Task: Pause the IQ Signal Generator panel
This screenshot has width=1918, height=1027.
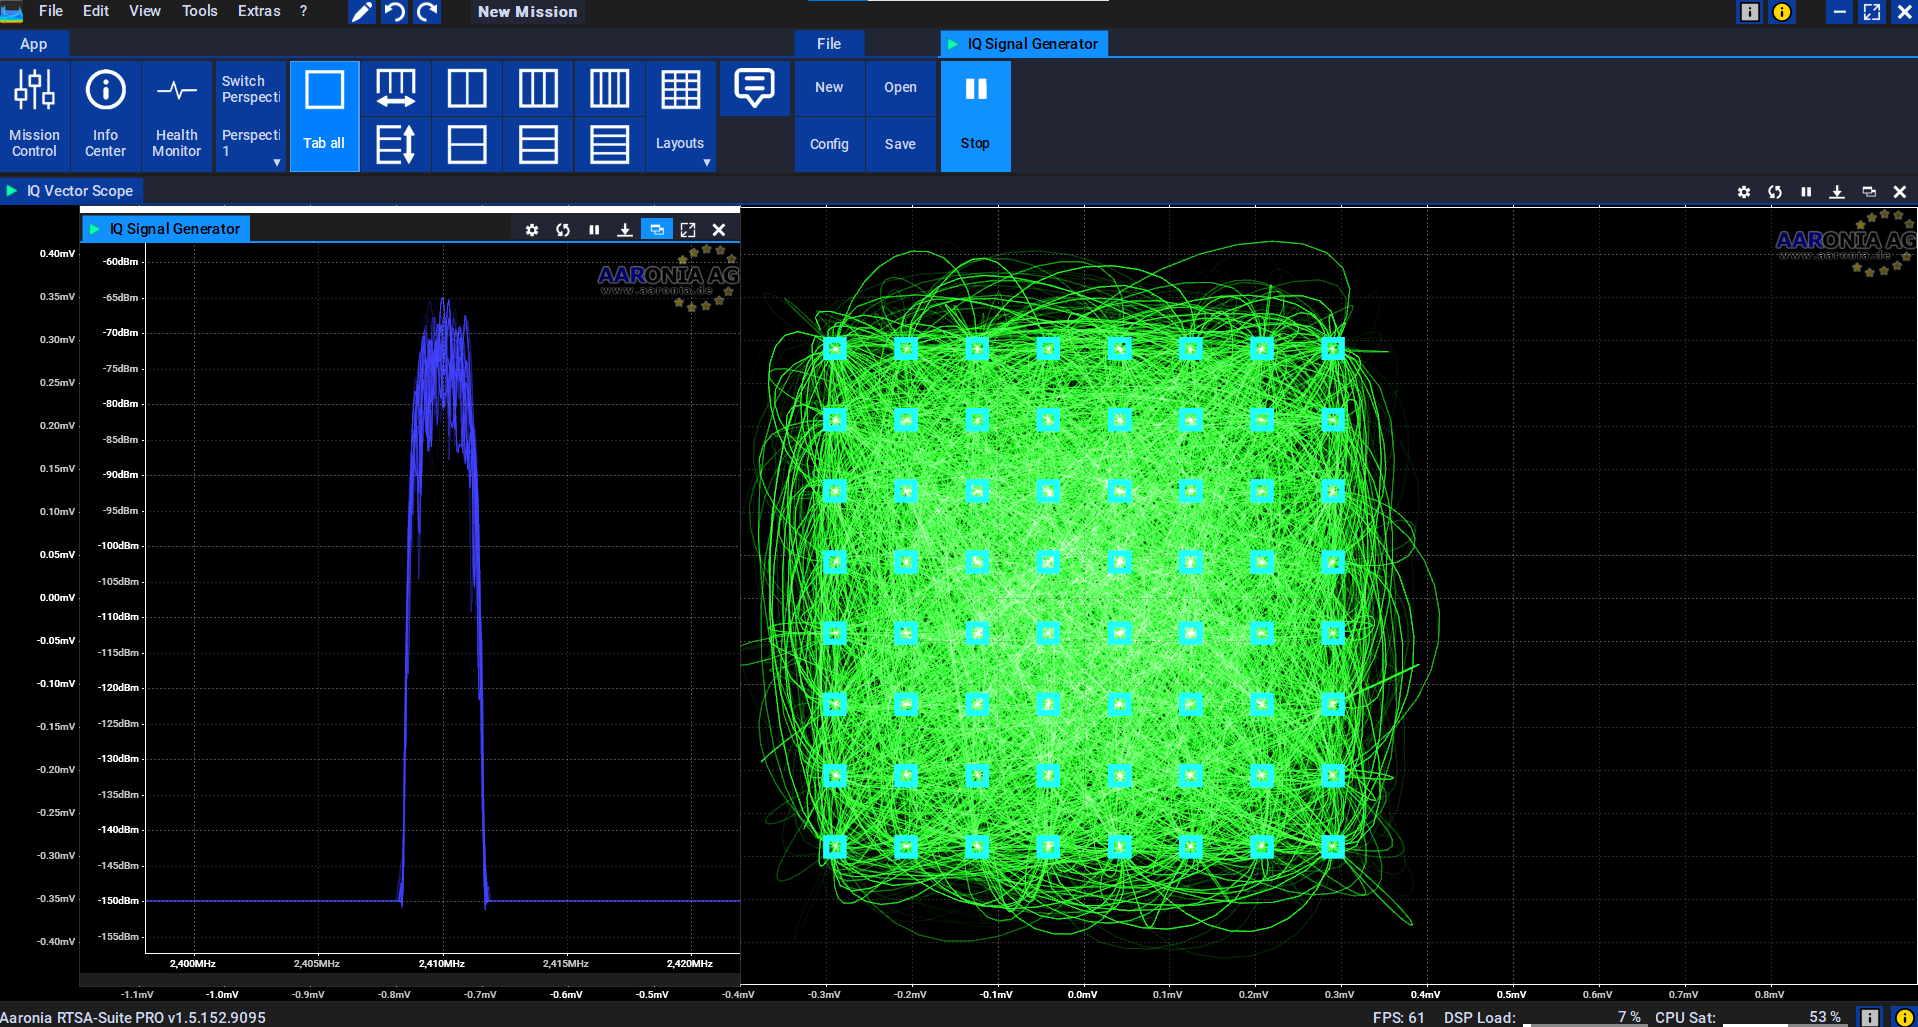Action: tap(594, 230)
